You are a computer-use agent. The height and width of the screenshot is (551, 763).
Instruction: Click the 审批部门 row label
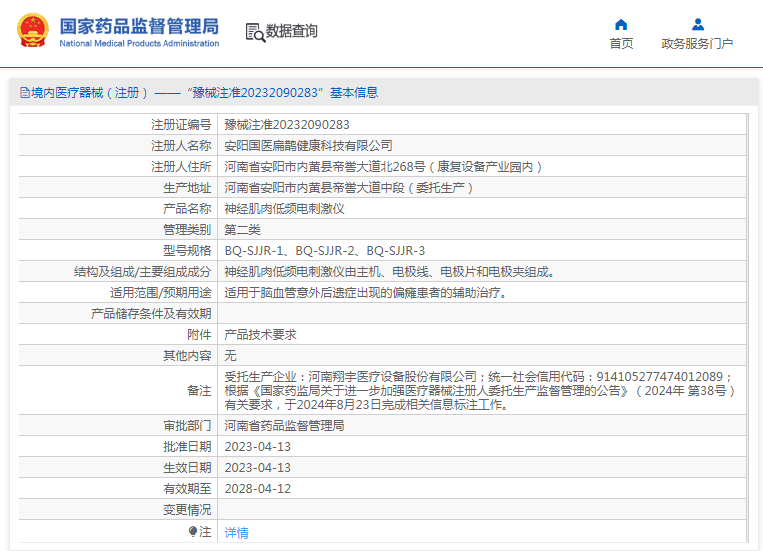[187, 426]
